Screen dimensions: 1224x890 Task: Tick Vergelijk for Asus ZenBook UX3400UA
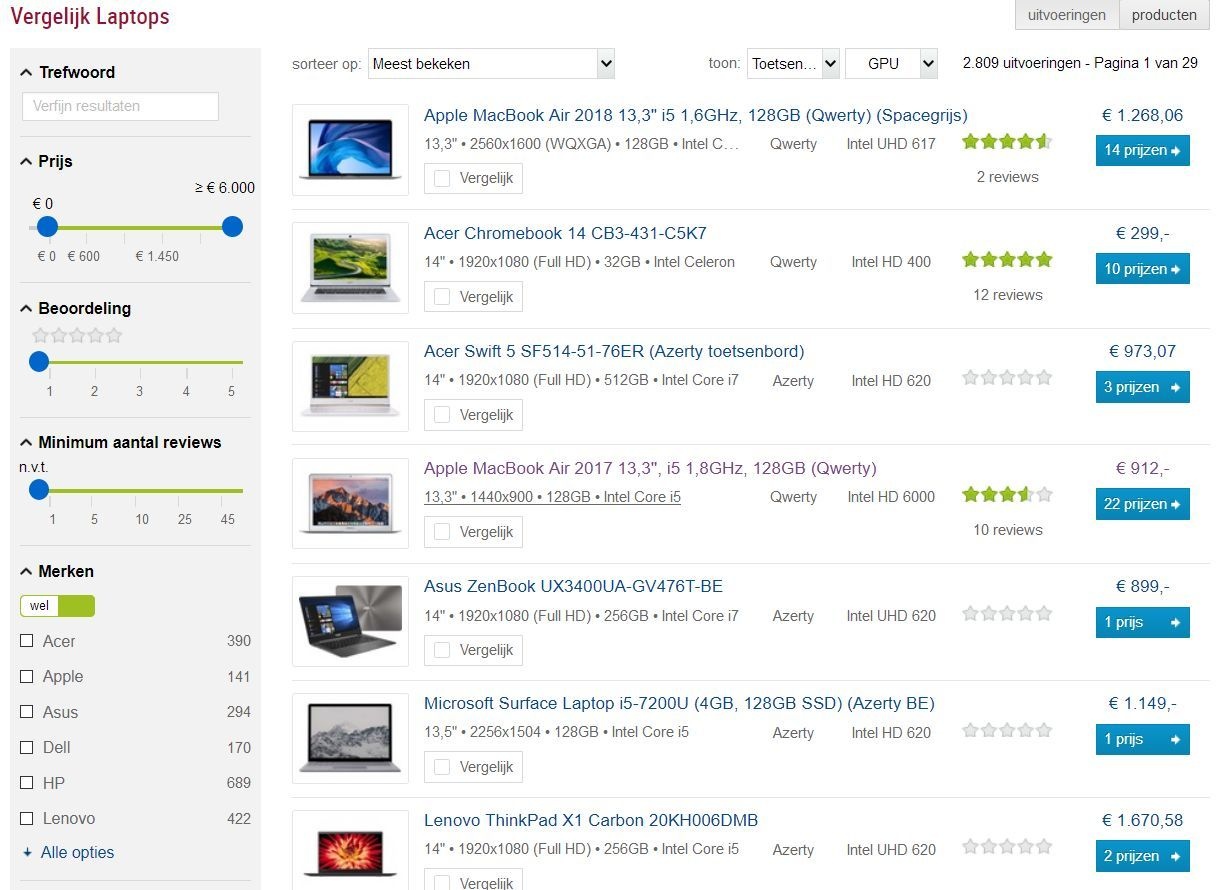[442, 650]
